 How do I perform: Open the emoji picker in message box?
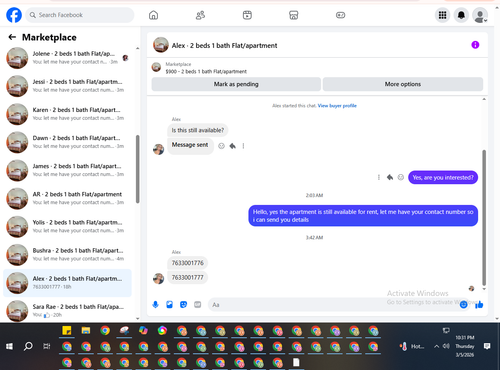tap(463, 304)
